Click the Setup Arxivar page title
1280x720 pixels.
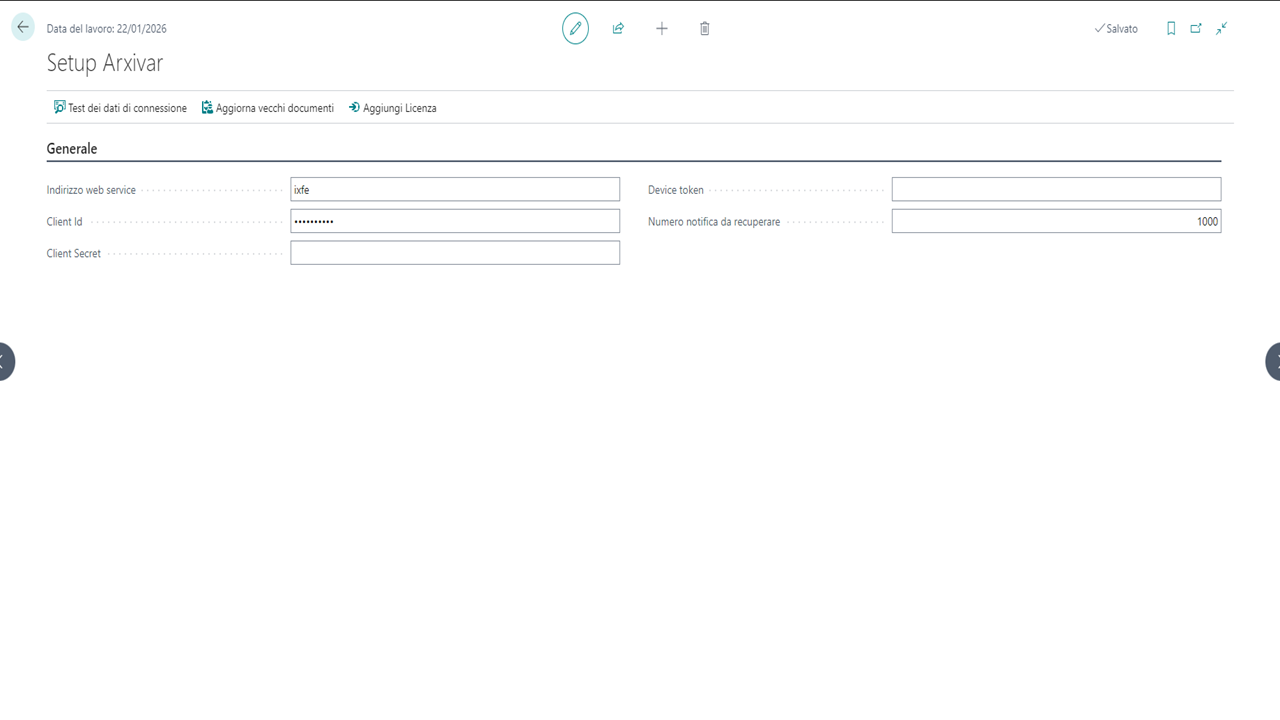[105, 63]
